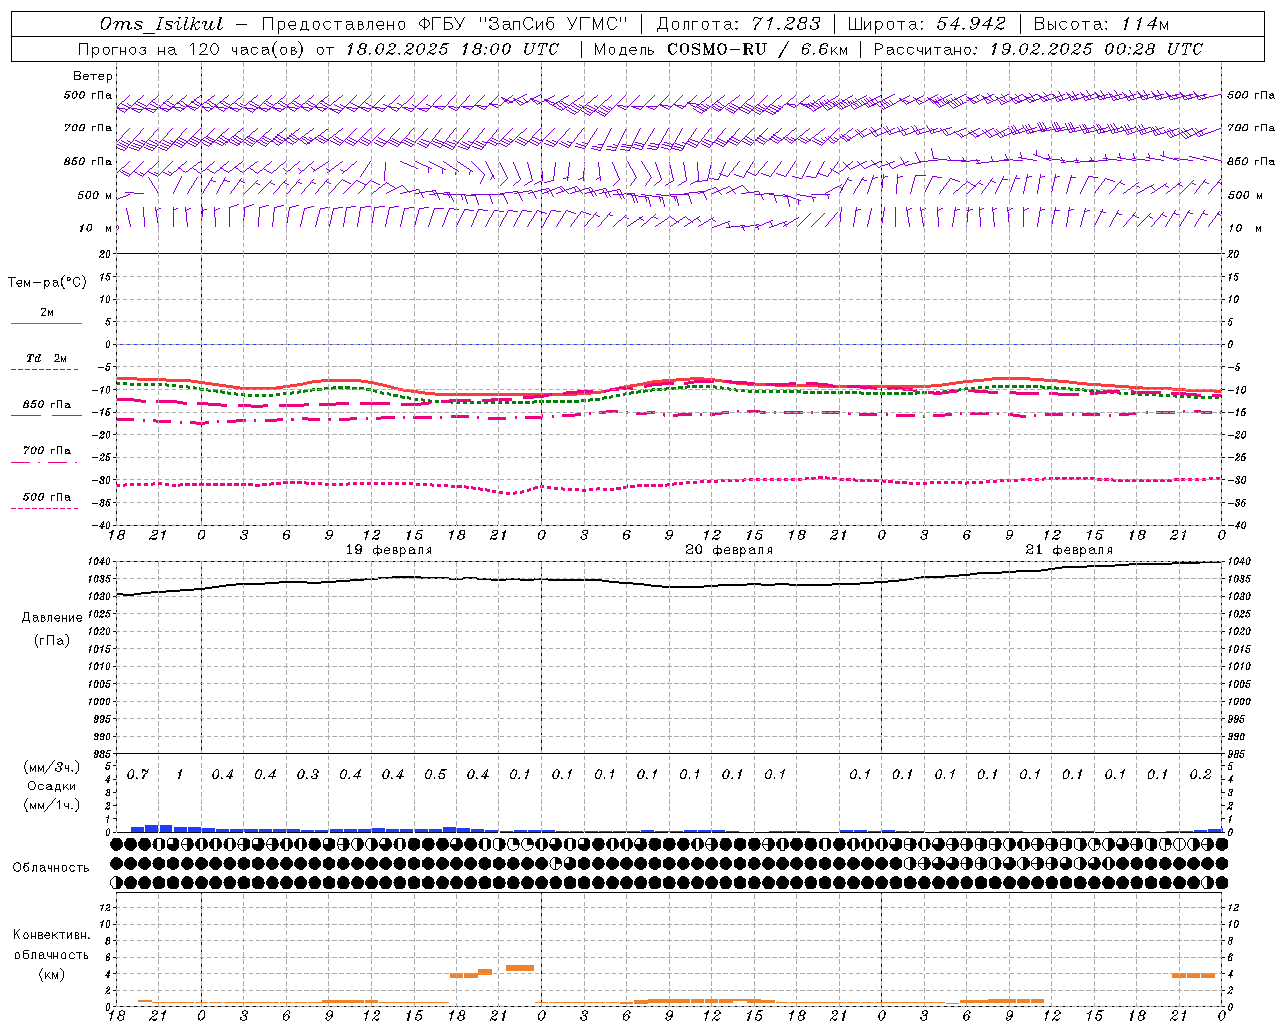This screenshot has width=1280, height=1024.
Task: Click the '21 февраля' date label
Action: click(x=1069, y=550)
